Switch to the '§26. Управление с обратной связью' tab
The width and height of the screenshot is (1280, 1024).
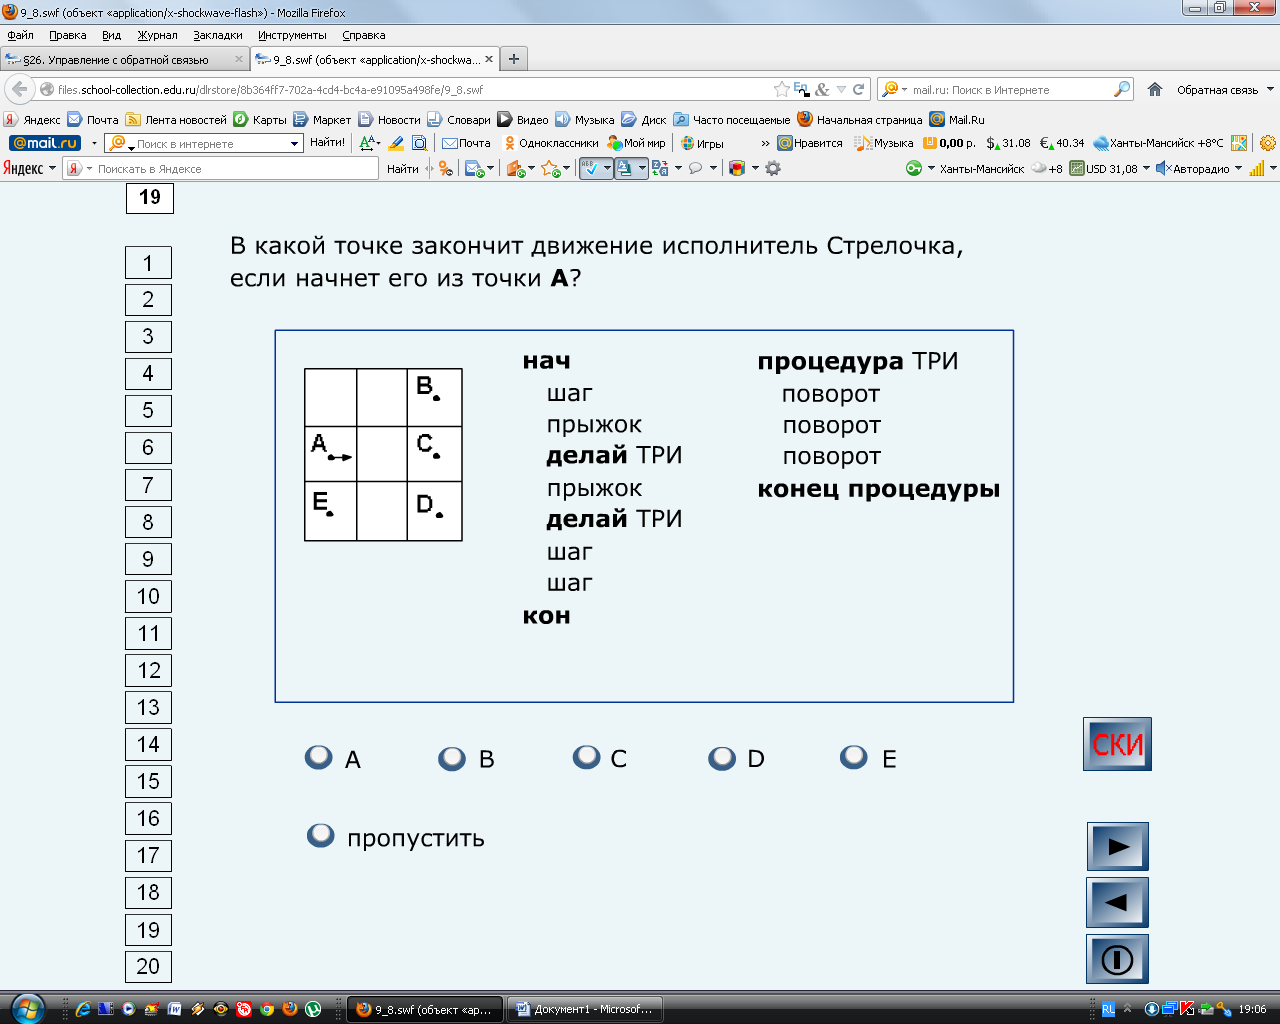pyautogui.click(x=124, y=59)
